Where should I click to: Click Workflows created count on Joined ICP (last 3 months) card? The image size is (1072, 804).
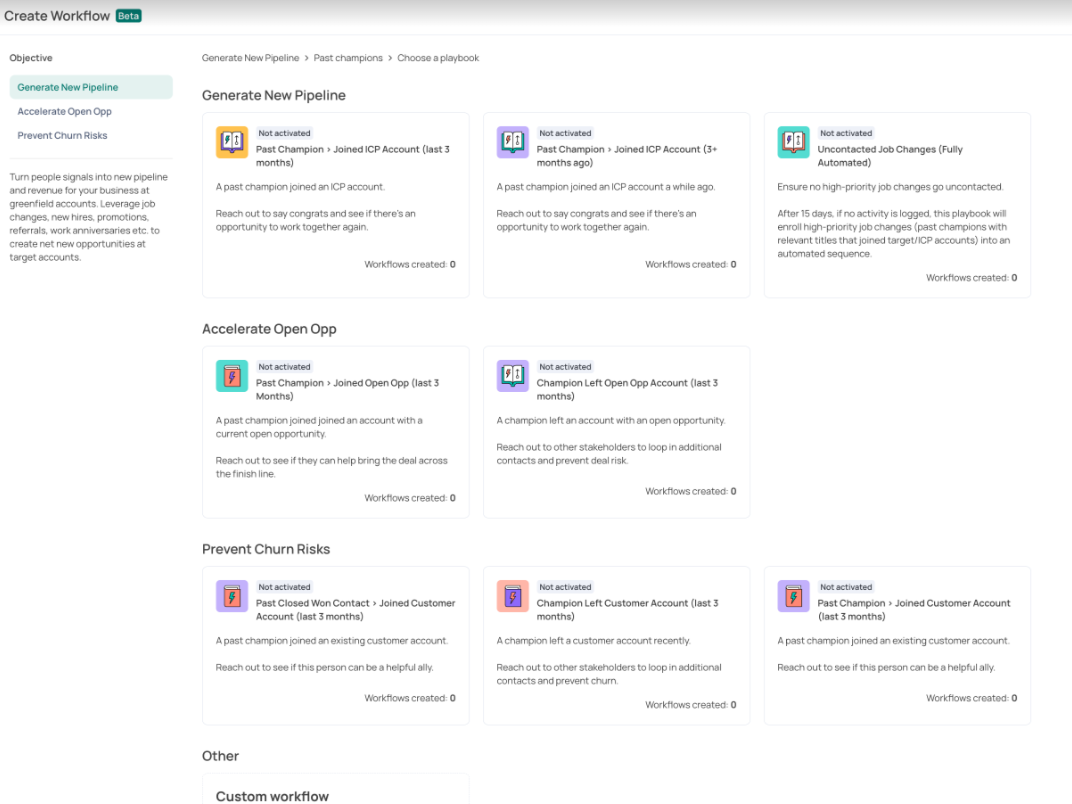point(410,265)
